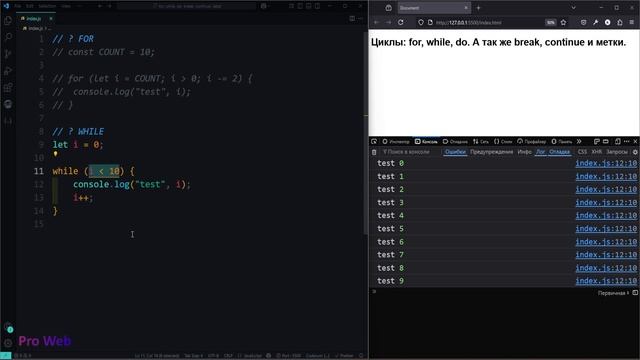Switch to Стили DevTools tab
The height and width of the screenshot is (360, 640).
(503, 142)
